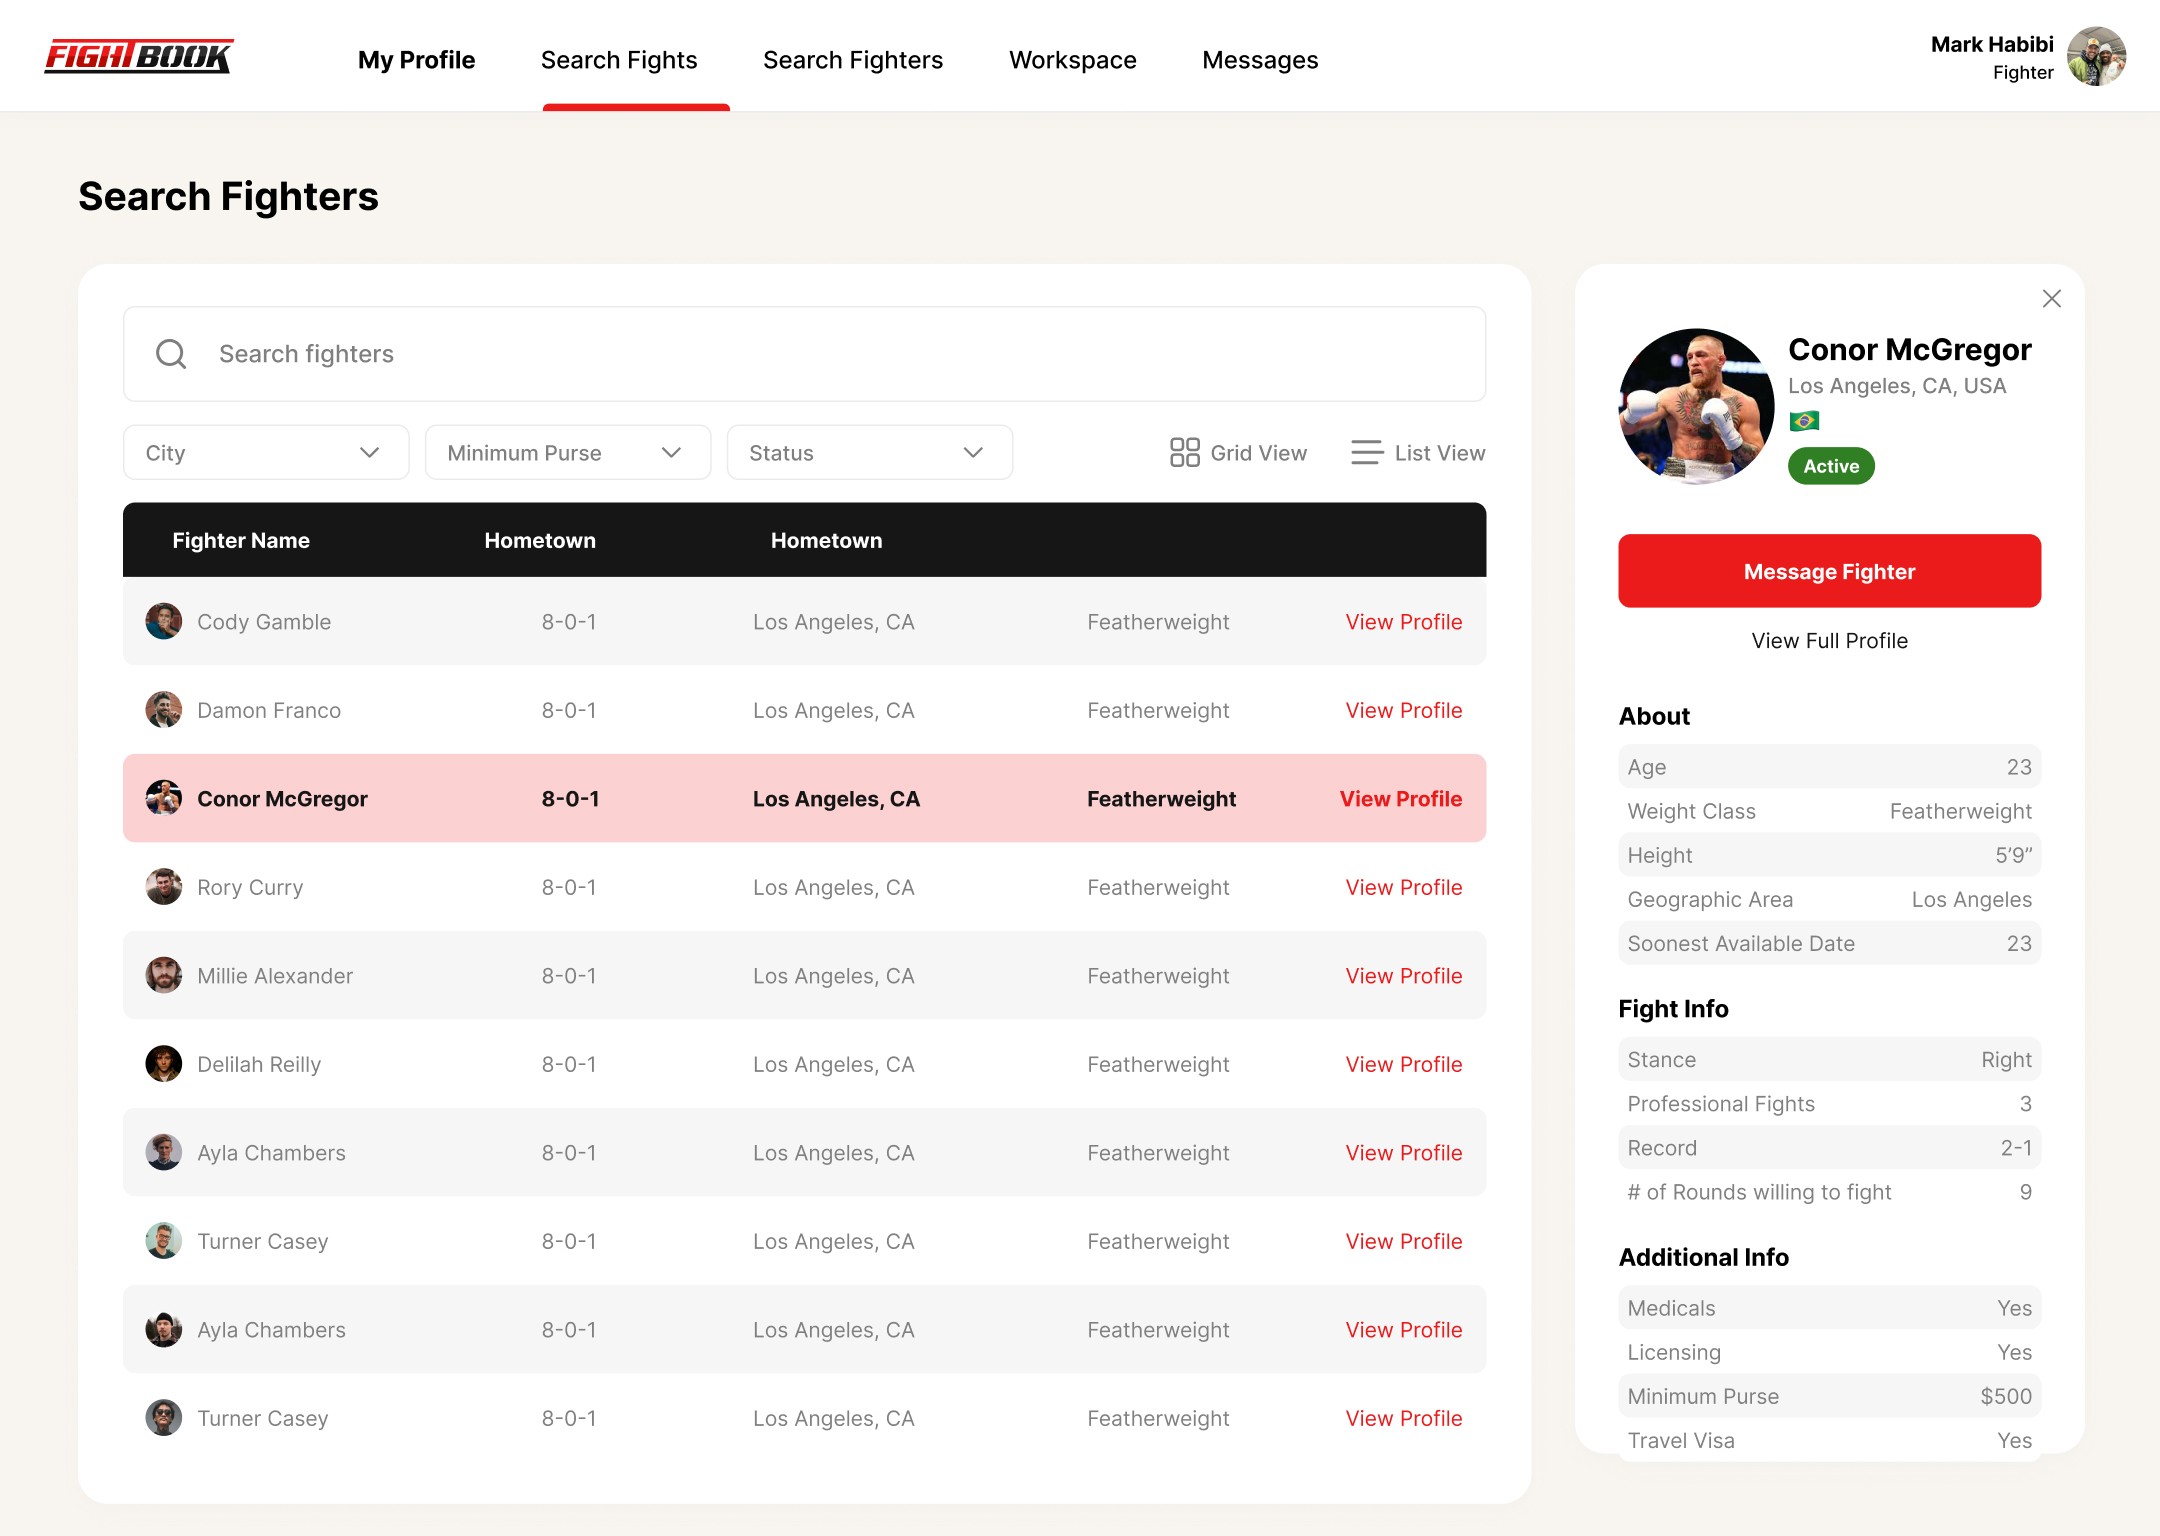Image resolution: width=2160 pixels, height=1536 pixels.
Task: View Profile for Millie Alexander
Action: coord(1404,976)
